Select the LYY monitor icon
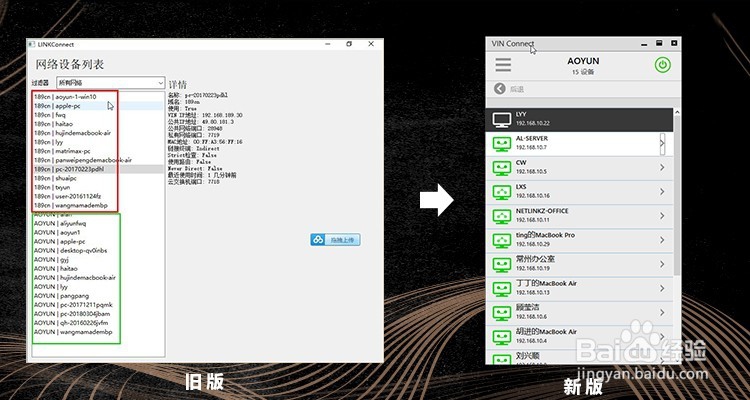The height and width of the screenshot is (400, 750). click(502, 120)
